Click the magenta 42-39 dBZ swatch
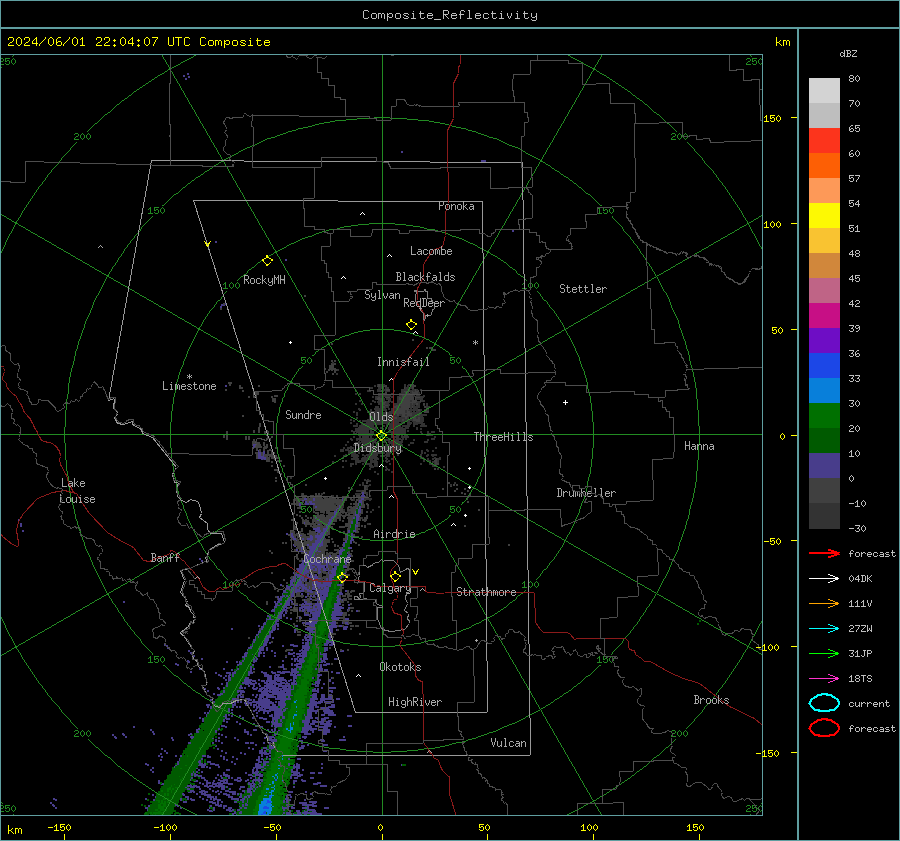 click(824, 316)
